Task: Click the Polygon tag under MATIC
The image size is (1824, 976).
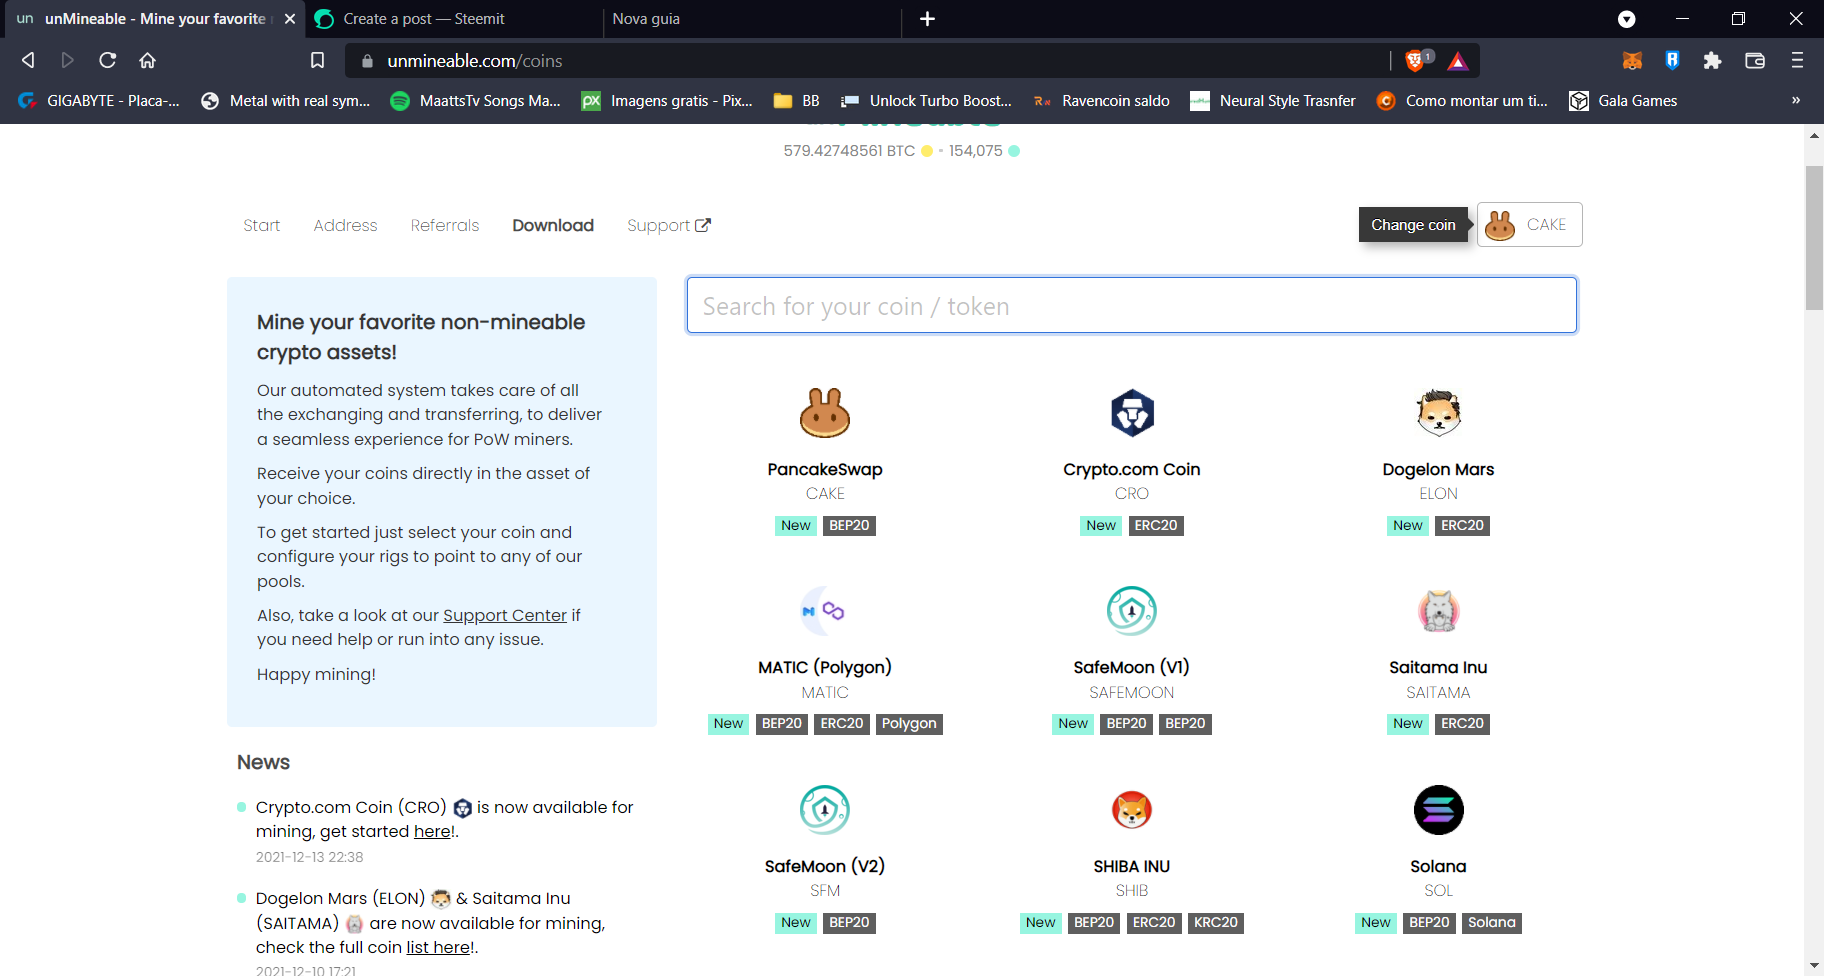Action: [x=909, y=724]
